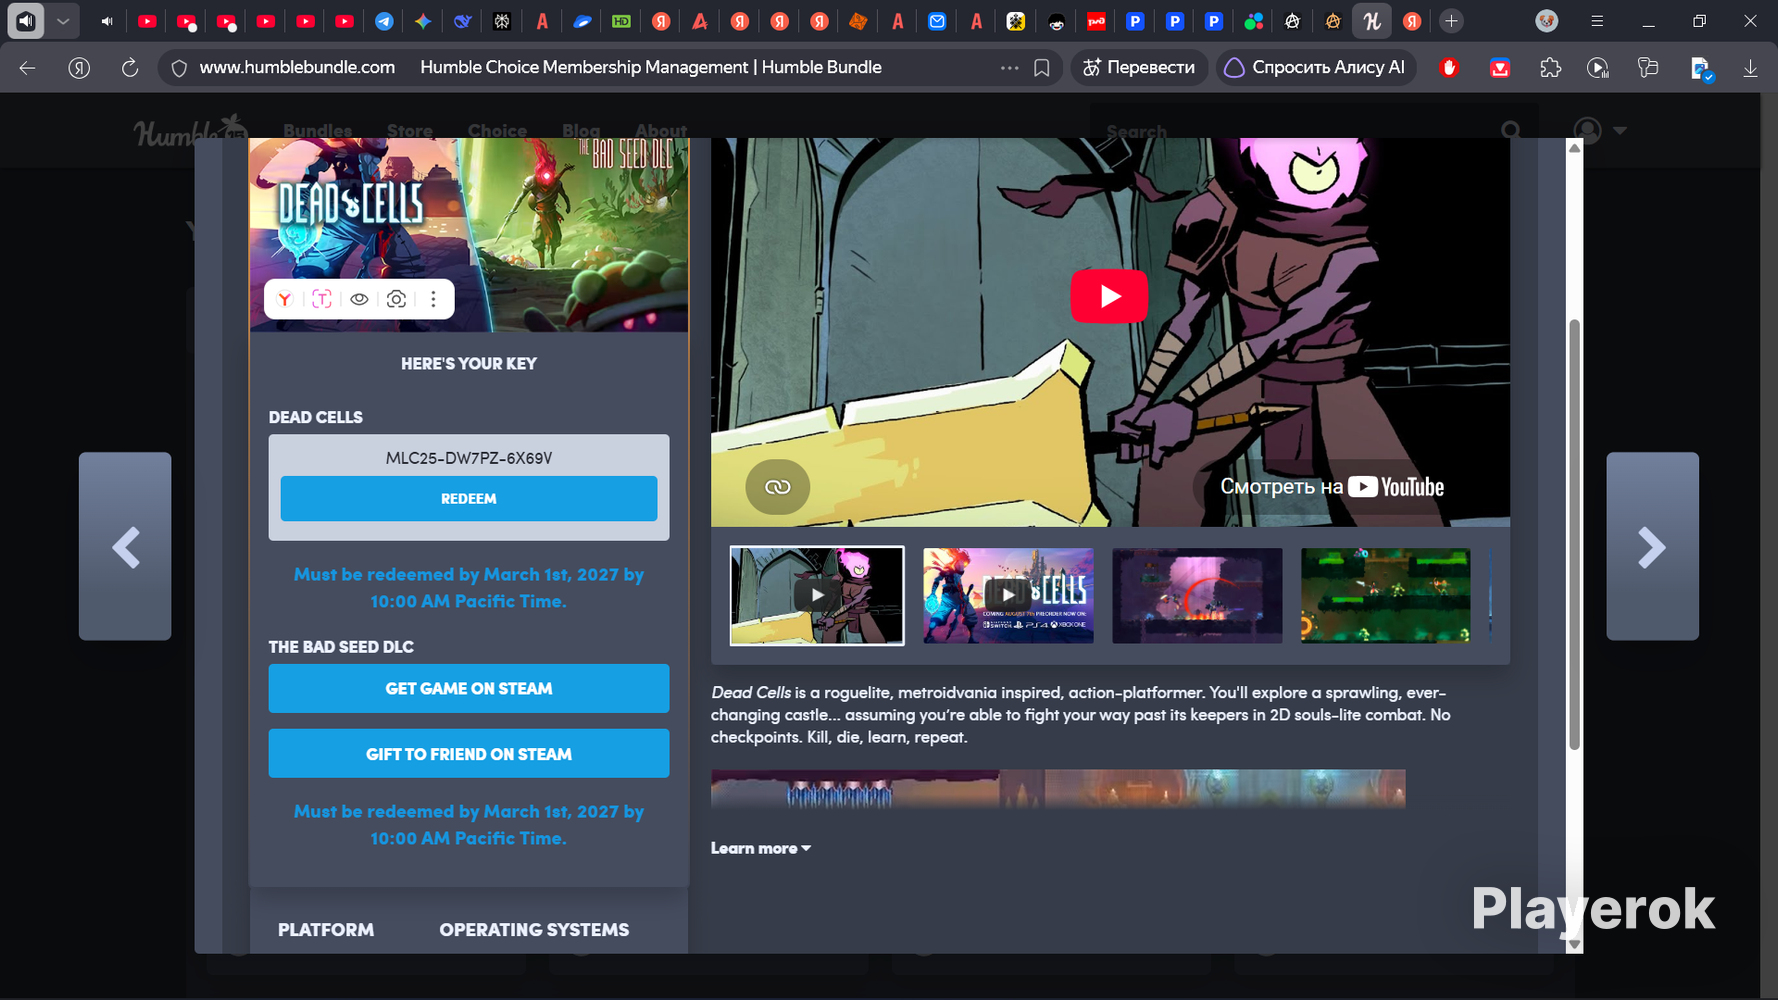This screenshot has width=1778, height=1000.
Task: Click the modal scrollbar up arrow
Action: click(x=1574, y=148)
